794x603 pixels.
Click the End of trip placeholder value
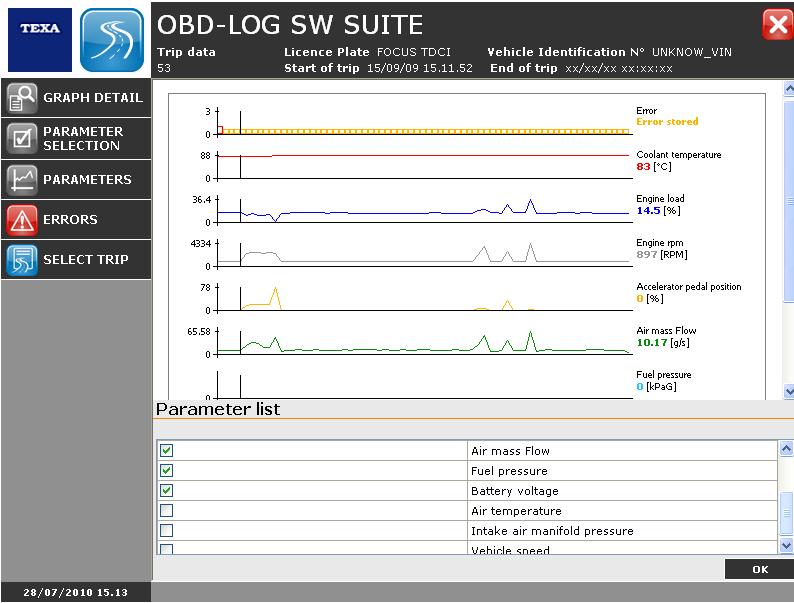tap(619, 68)
